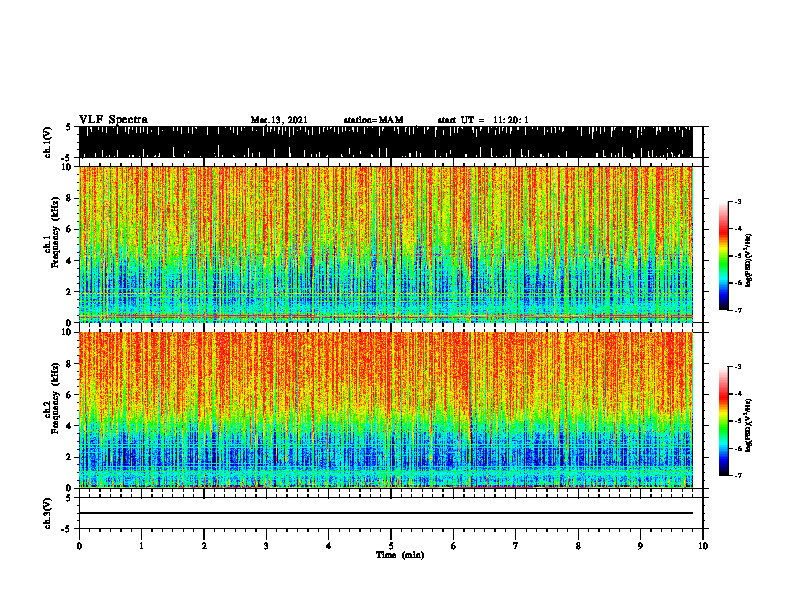
Task: Click the "-7" label on ch.1 color bar
Action: coord(738,310)
